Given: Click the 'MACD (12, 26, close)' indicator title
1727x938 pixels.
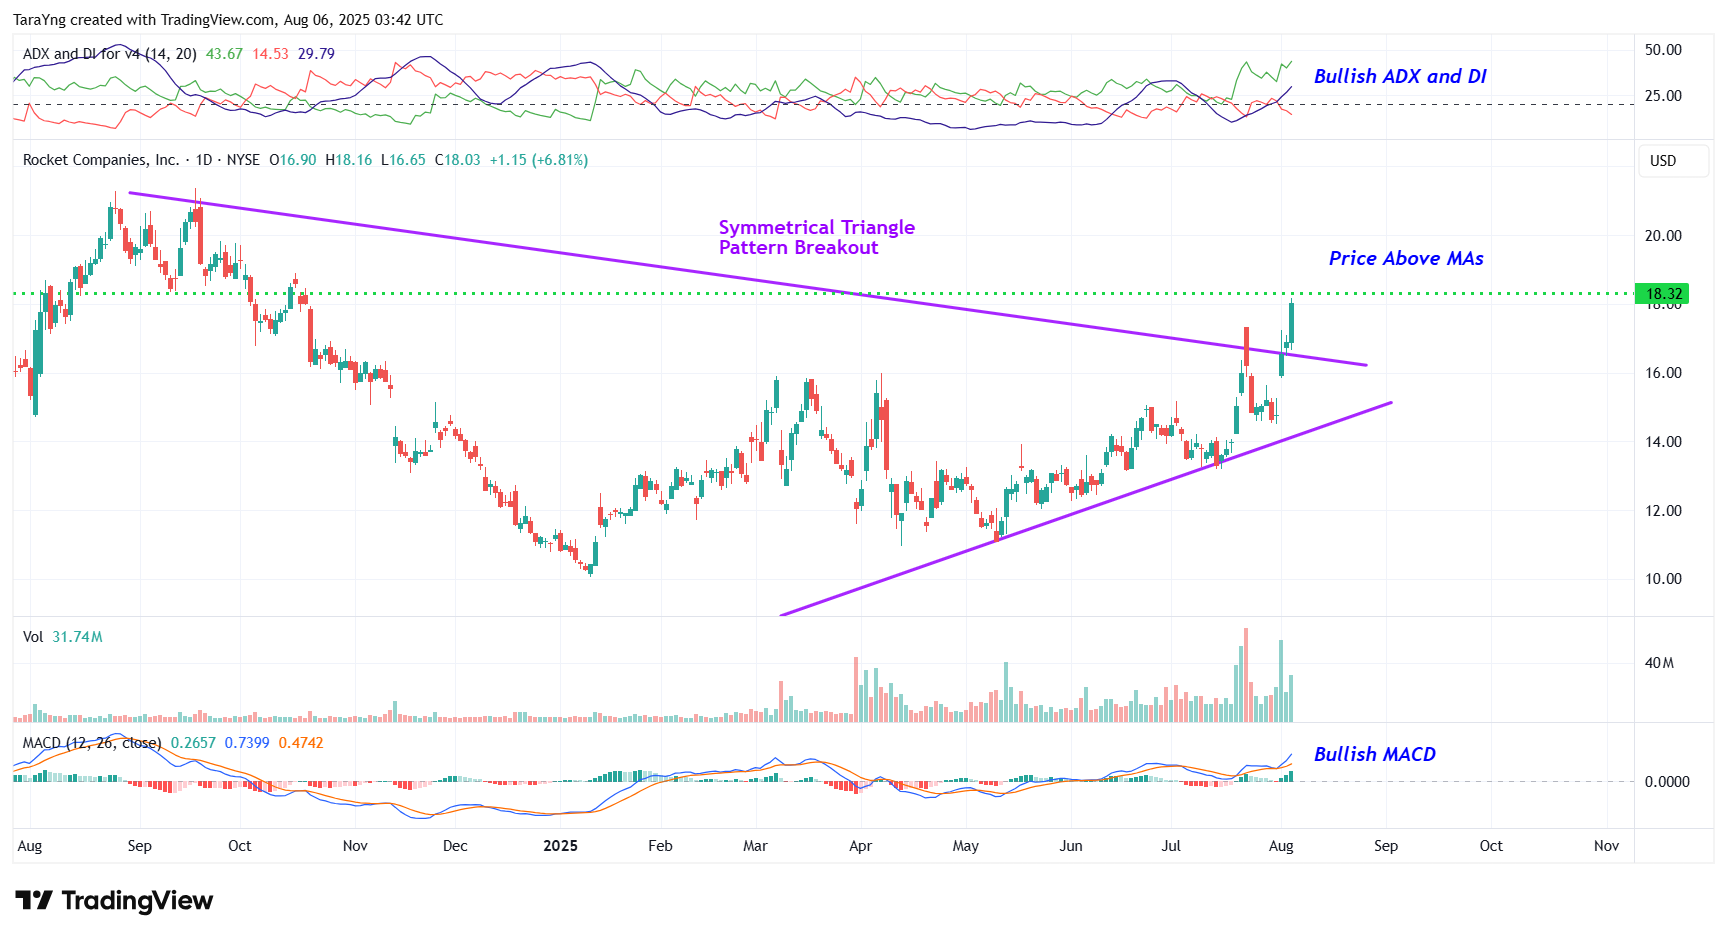Looking at the screenshot, I should [92, 743].
